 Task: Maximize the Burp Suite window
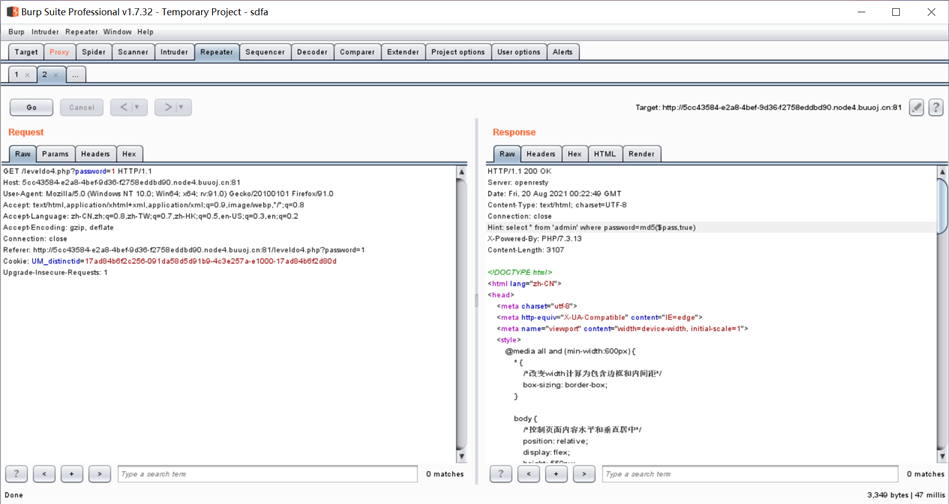click(896, 12)
